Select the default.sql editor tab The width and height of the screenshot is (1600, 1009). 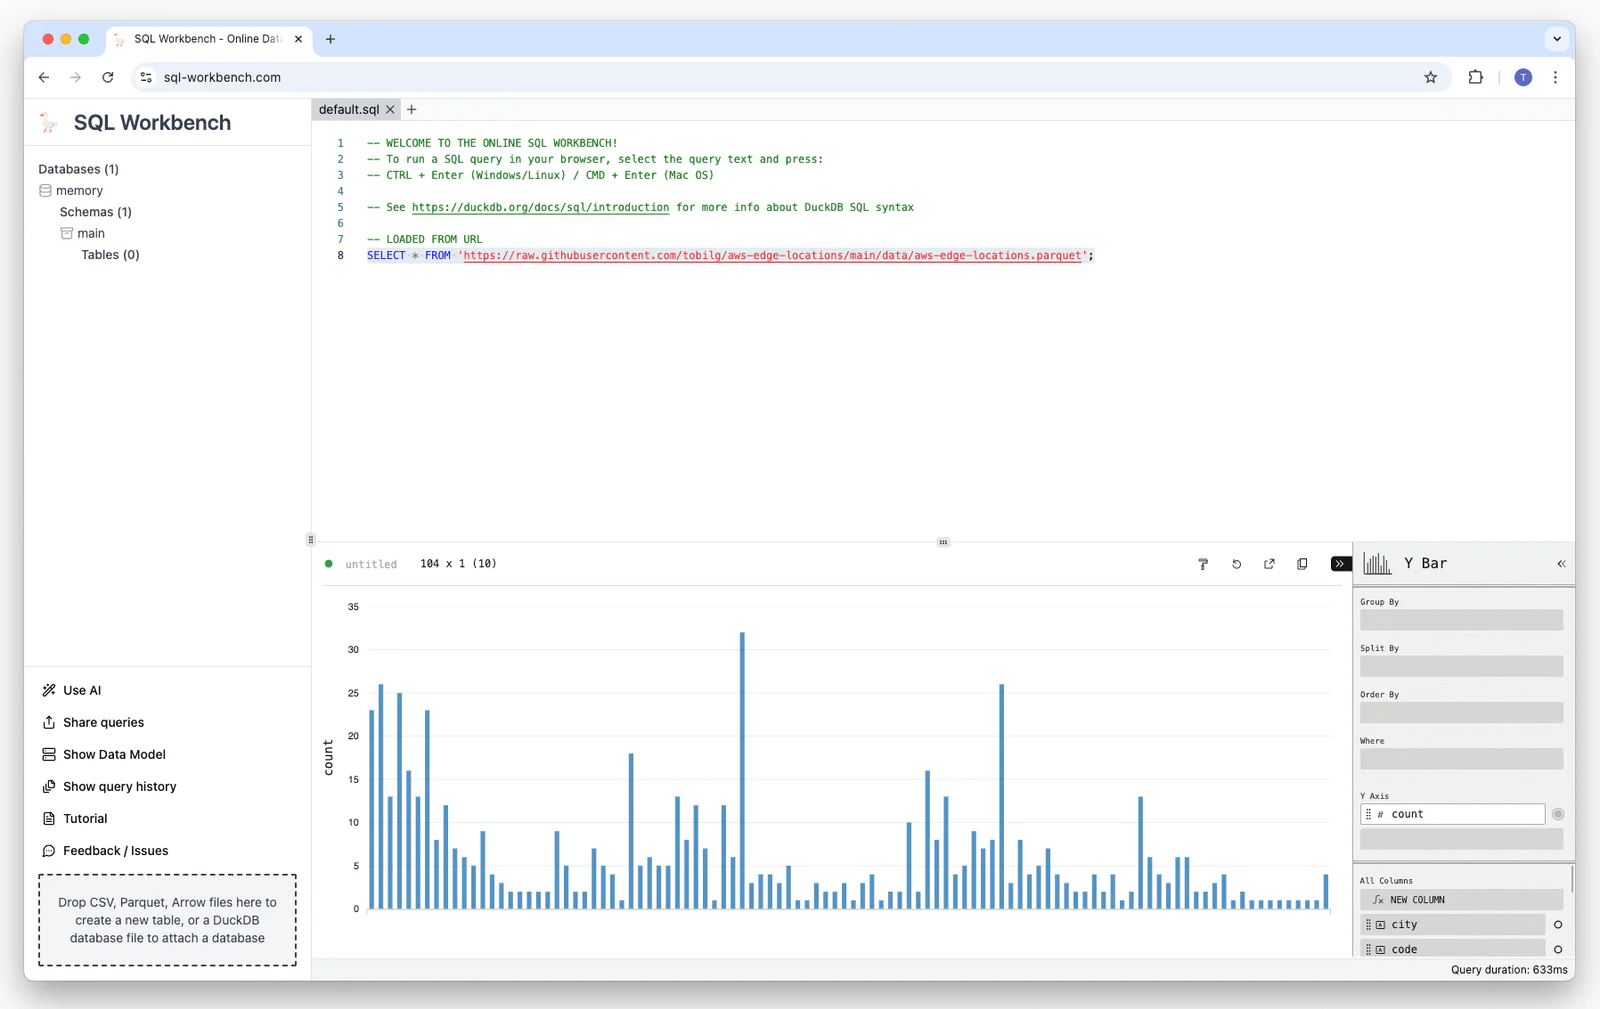click(x=349, y=110)
